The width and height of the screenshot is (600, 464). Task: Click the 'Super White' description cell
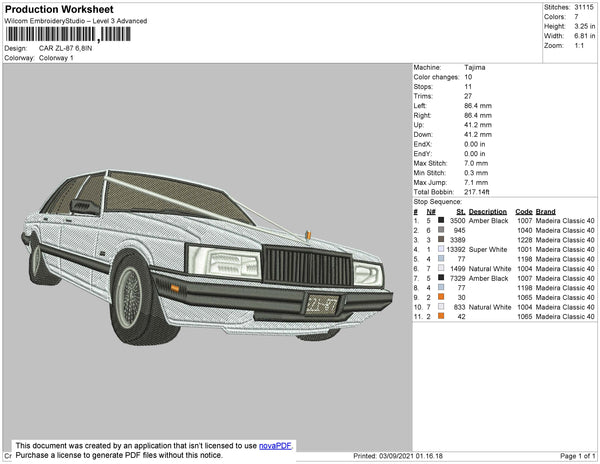pos(488,249)
